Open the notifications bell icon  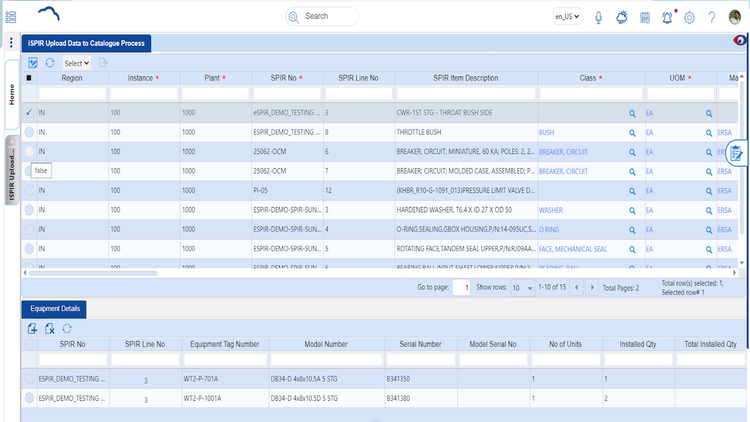(x=667, y=18)
